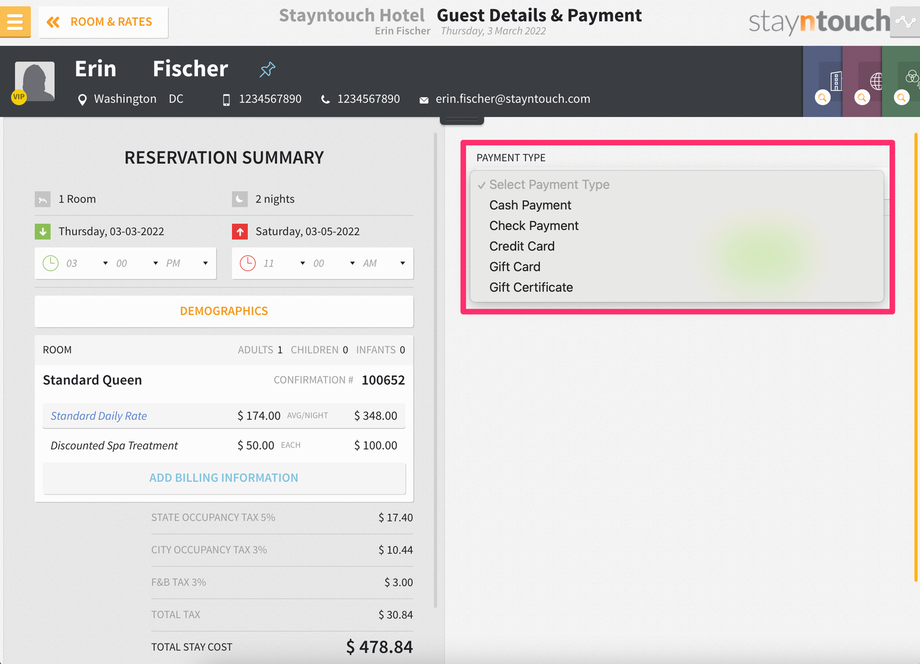Image resolution: width=920 pixels, height=664 pixels.
Task: Click the mobile phone icon in guest header
Action: [226, 100]
